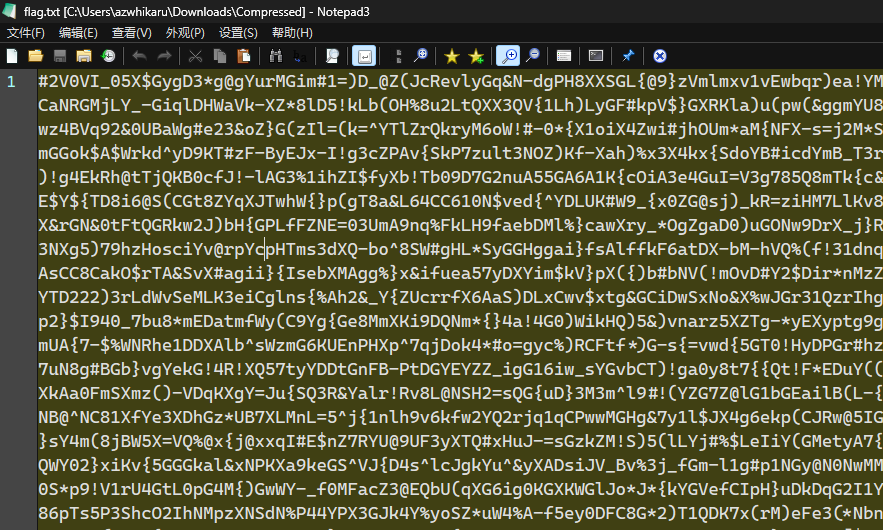Click the line beginning E$Y${TD8i6@S
Image resolution: width=883 pixels, height=530 pixels.
(x=460, y=201)
